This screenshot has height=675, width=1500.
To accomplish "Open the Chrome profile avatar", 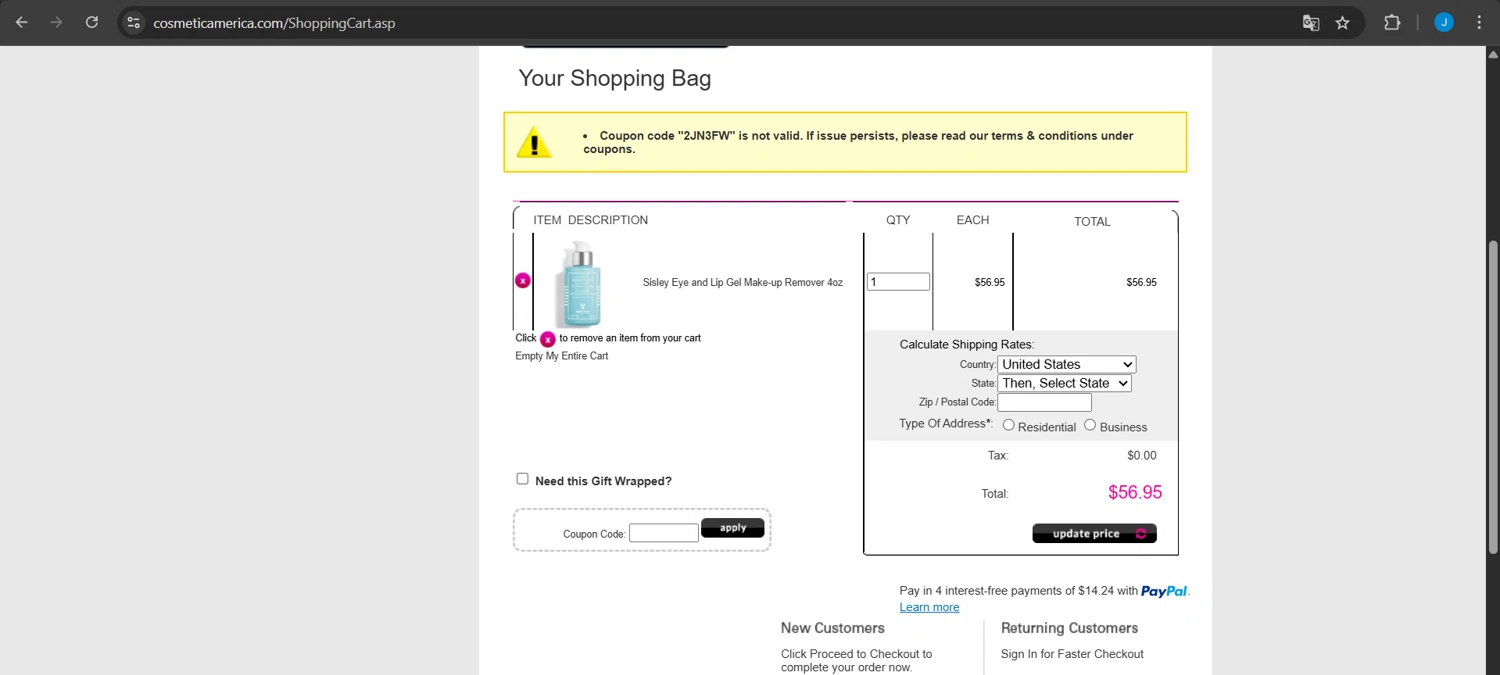I will coord(1444,22).
